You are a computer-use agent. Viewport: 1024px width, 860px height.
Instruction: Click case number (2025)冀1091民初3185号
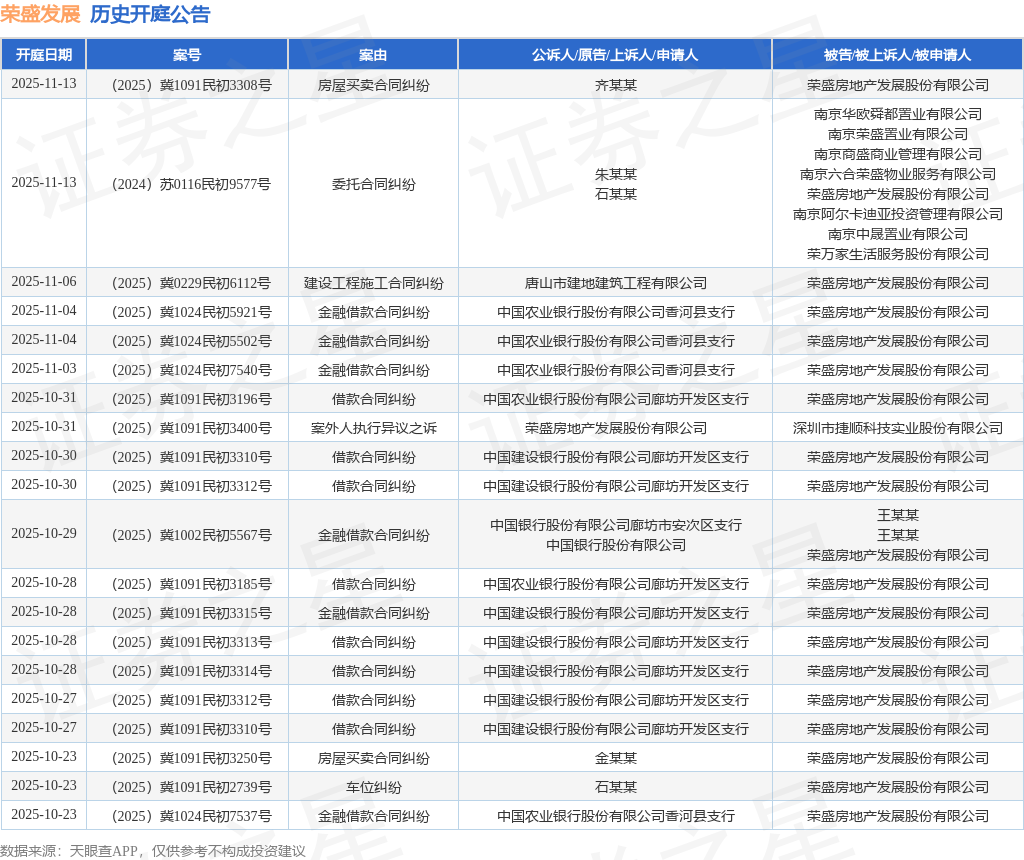(191, 584)
